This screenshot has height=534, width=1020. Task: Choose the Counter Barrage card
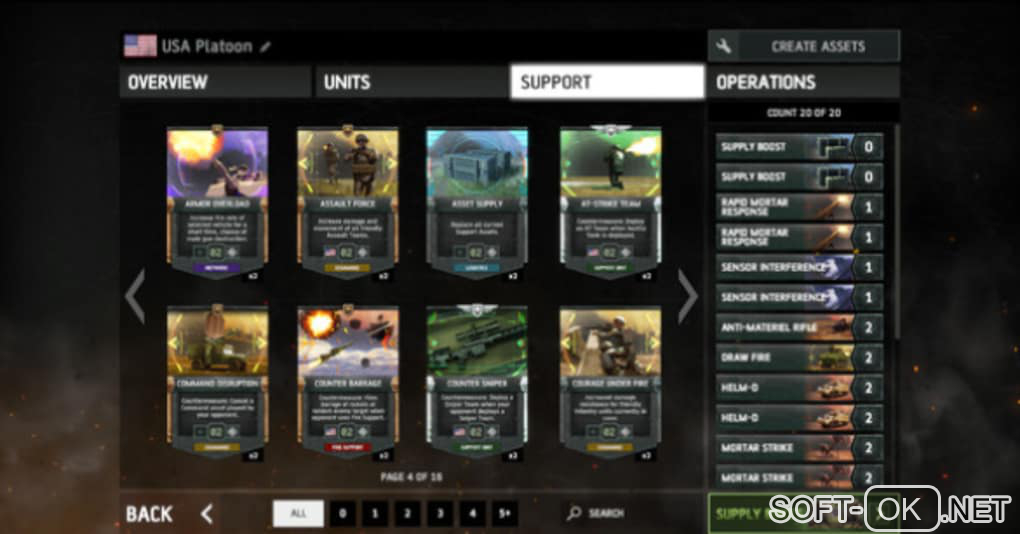[x=347, y=383]
